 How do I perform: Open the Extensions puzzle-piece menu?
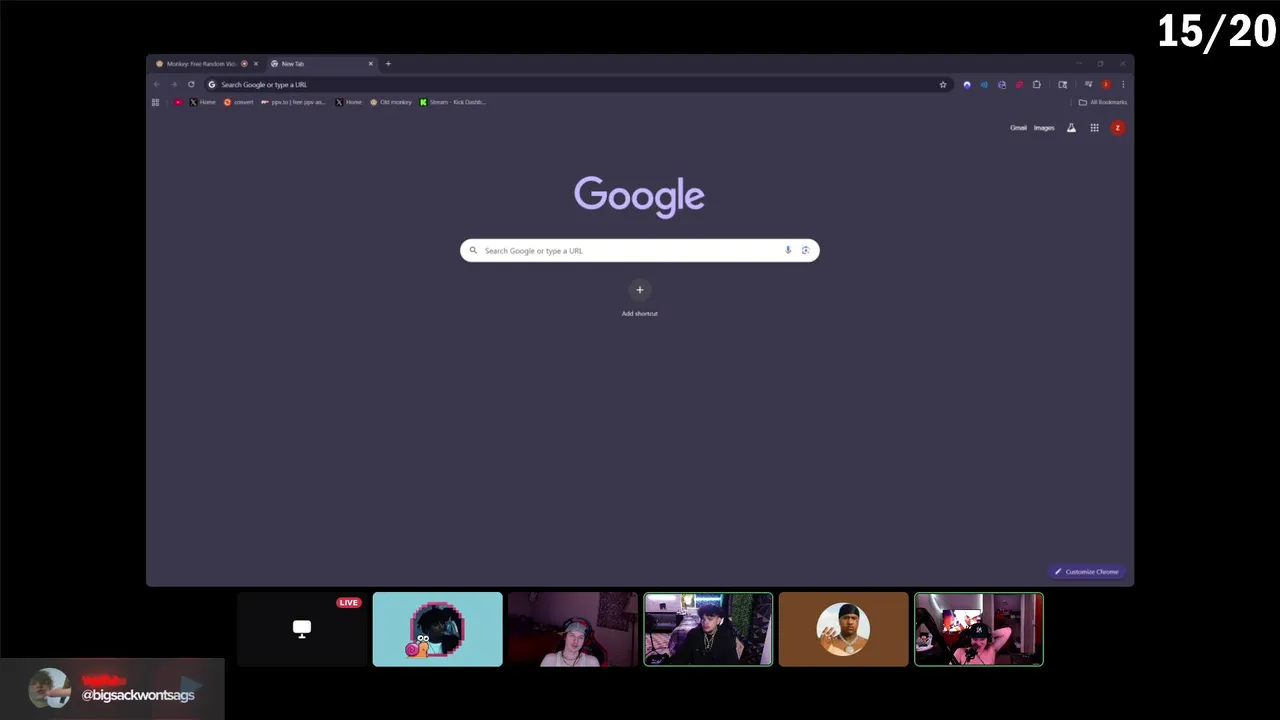coord(1037,84)
